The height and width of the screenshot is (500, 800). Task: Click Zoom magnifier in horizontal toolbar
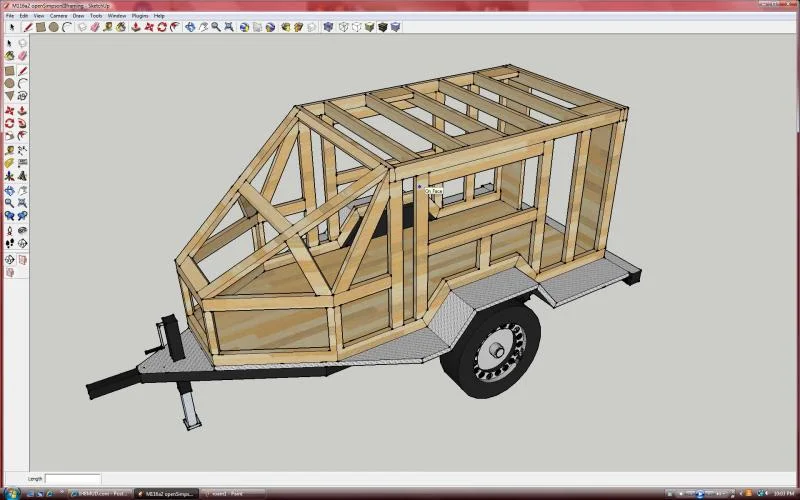click(x=216, y=27)
